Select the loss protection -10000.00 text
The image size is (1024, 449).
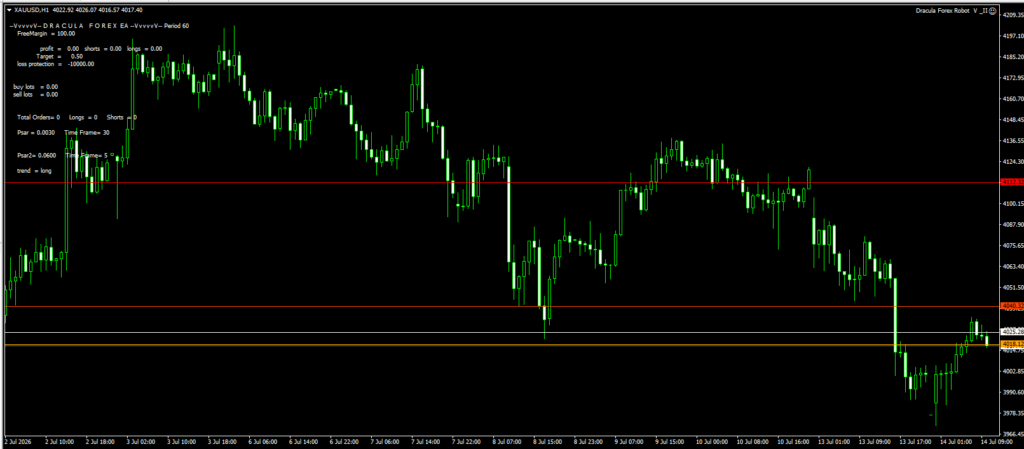pos(56,65)
